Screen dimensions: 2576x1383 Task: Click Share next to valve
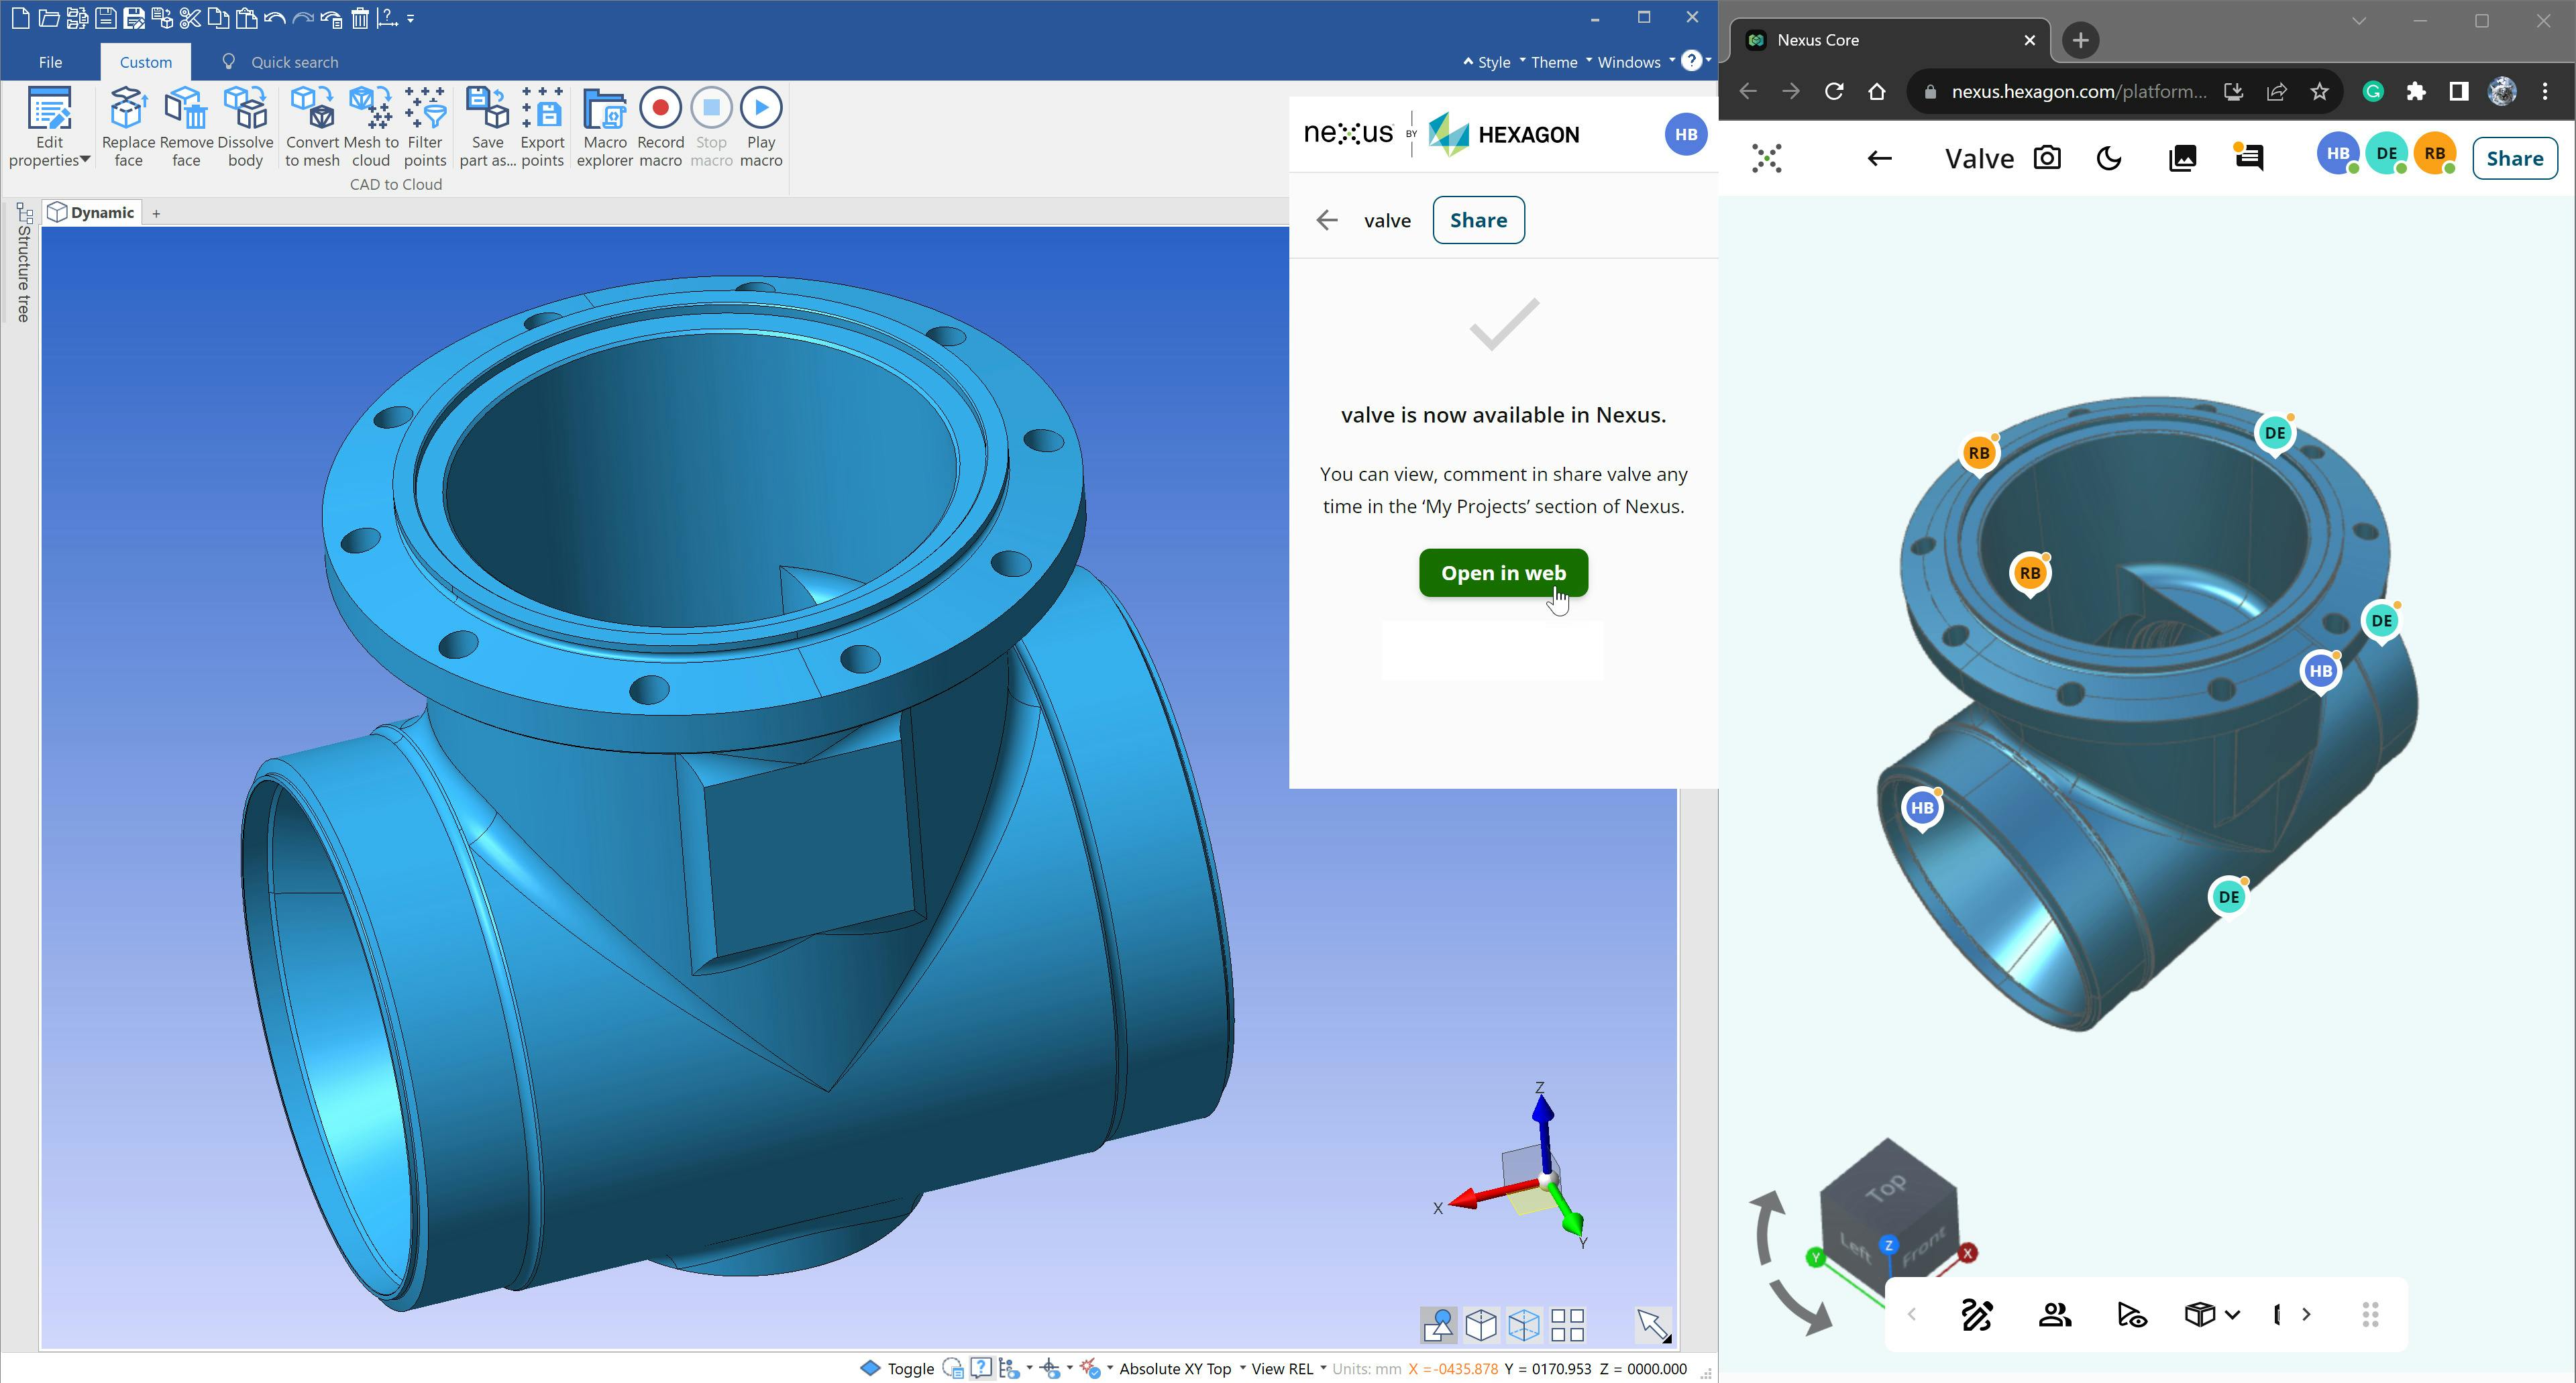pos(1478,219)
